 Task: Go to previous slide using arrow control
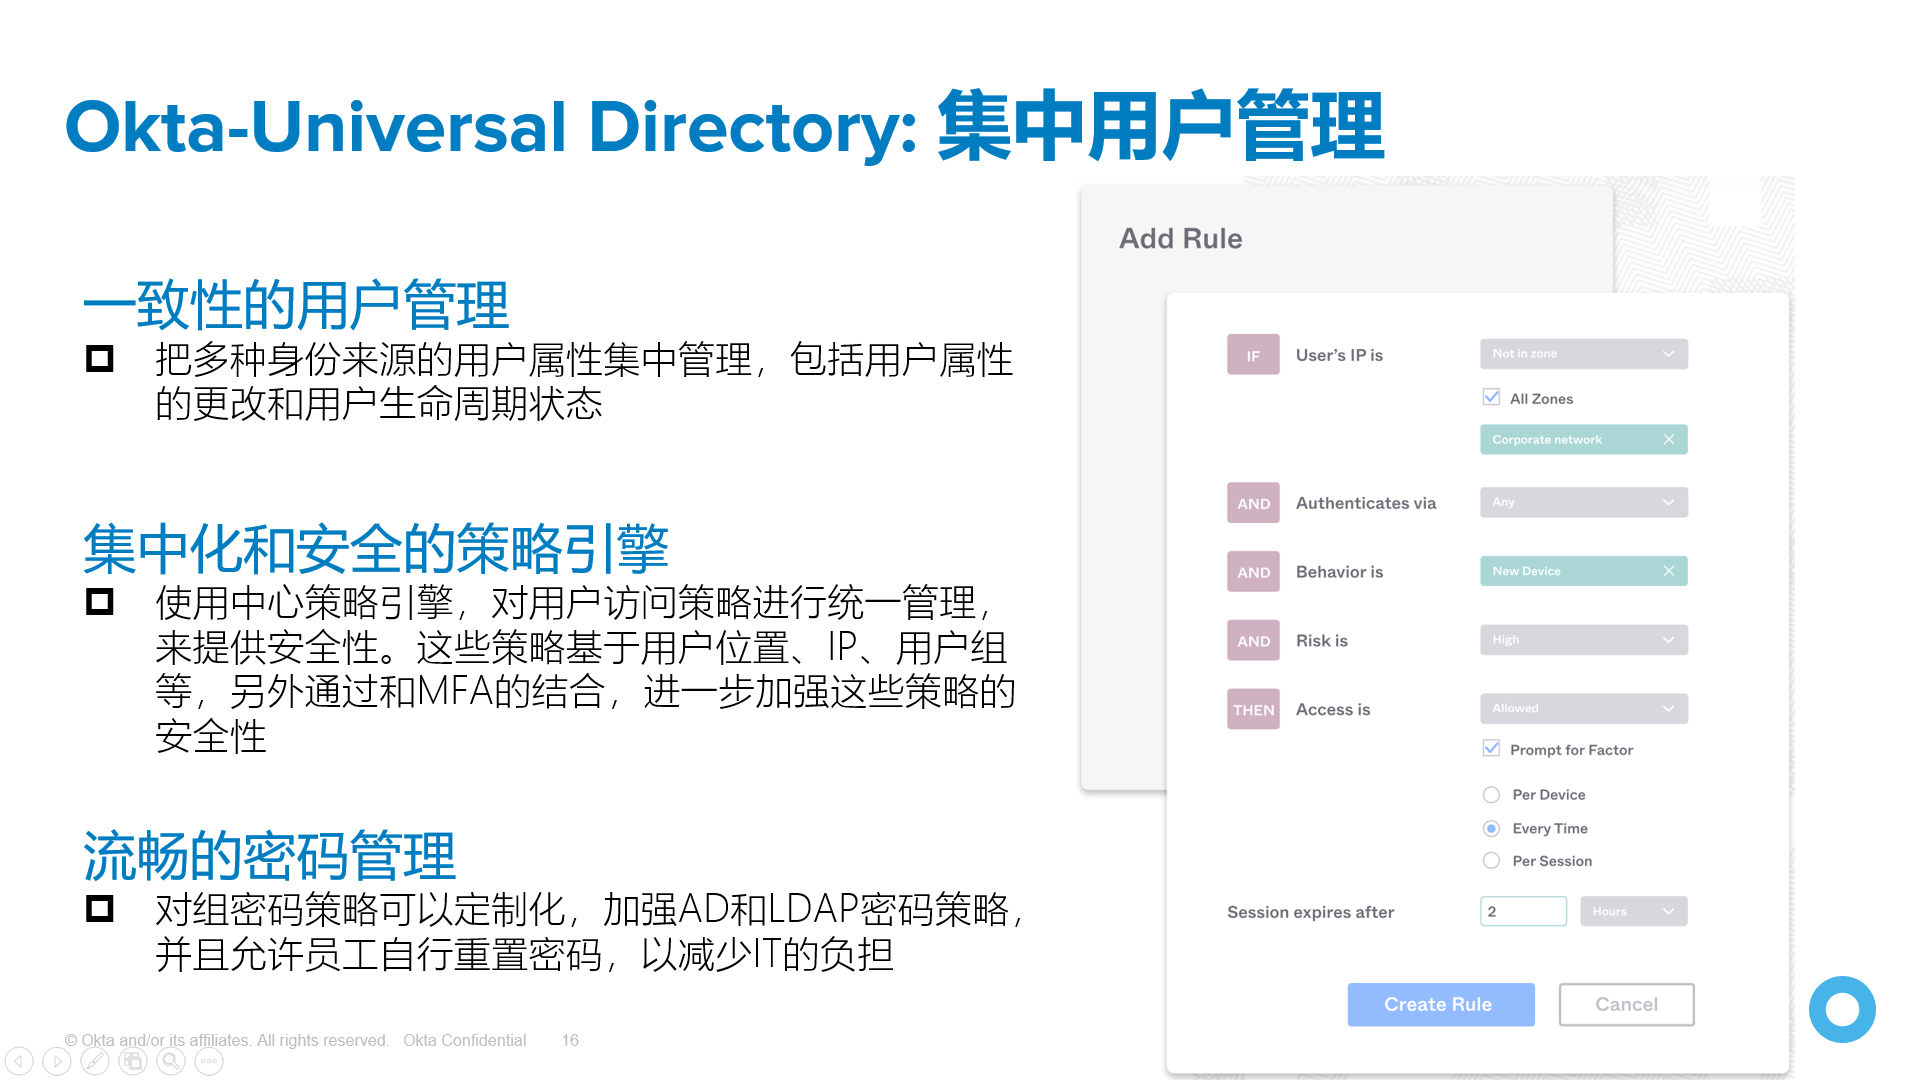pyautogui.click(x=19, y=1061)
